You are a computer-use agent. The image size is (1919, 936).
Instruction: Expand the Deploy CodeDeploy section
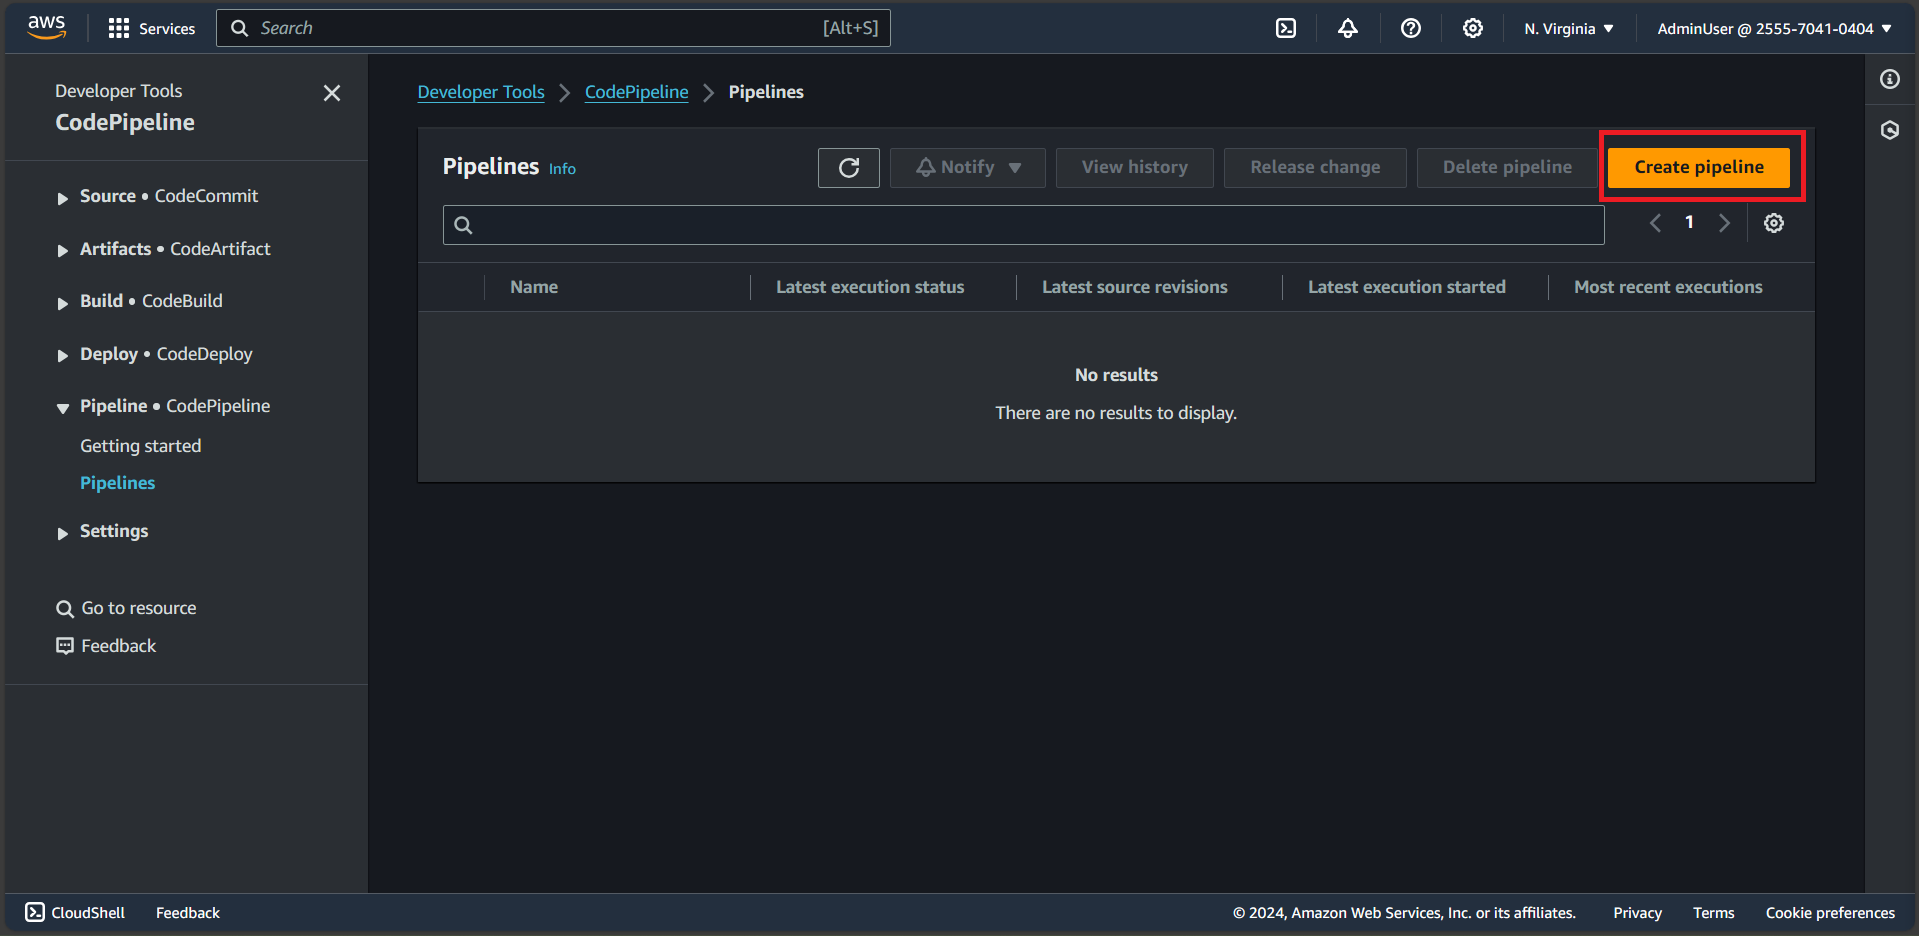pos(62,355)
